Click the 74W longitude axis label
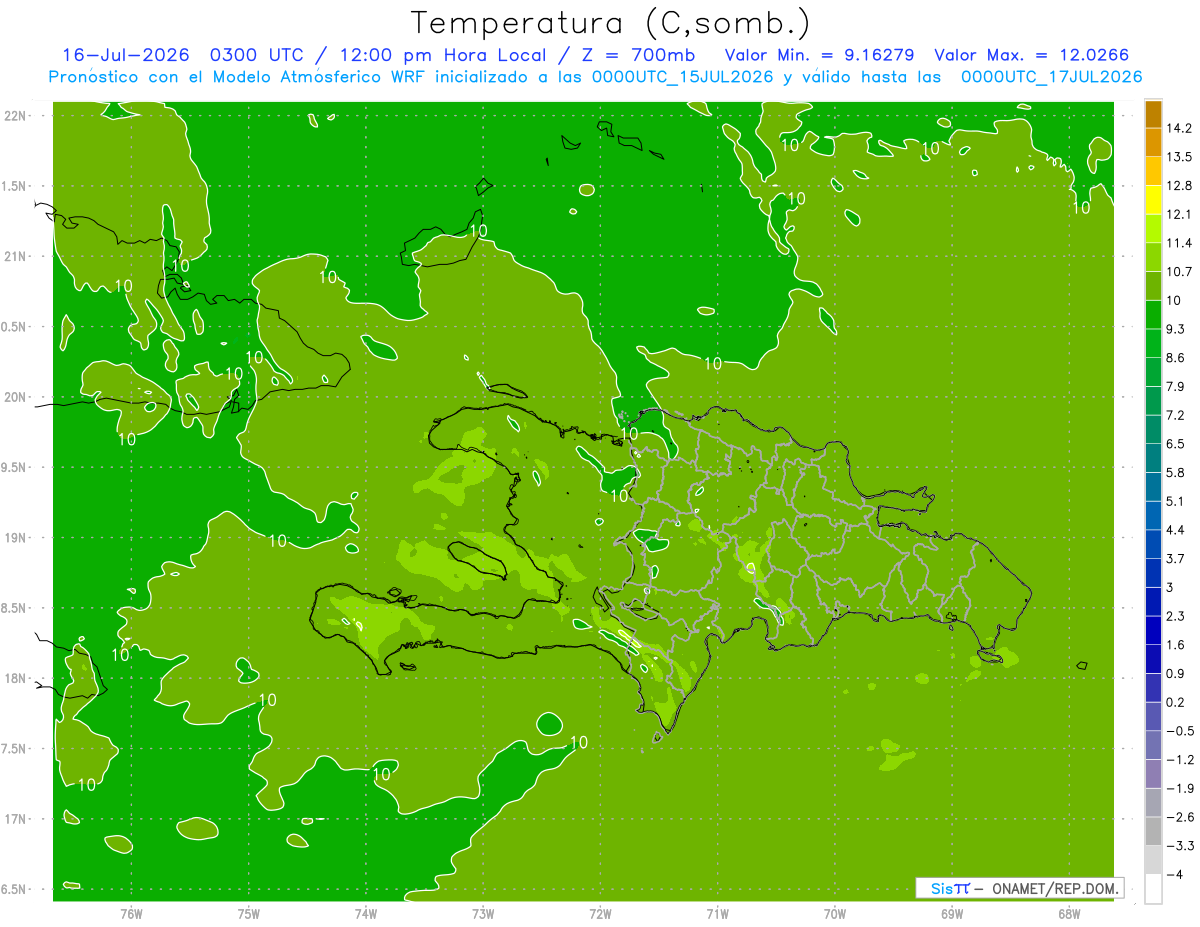The height and width of the screenshot is (927, 1200). 366,913
